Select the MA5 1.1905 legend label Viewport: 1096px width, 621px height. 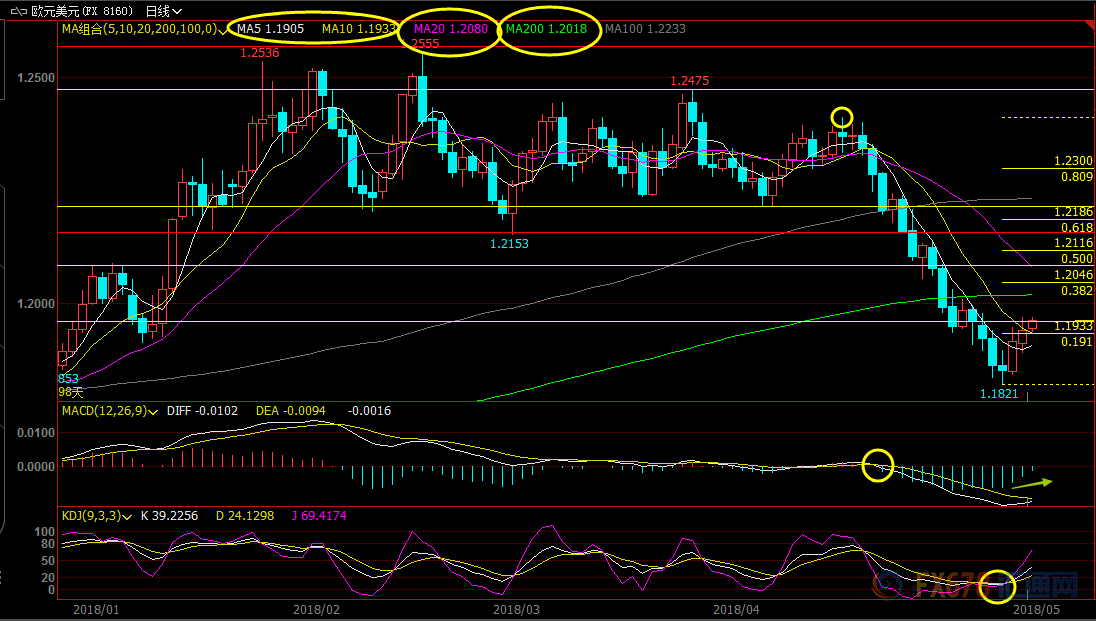270,29
